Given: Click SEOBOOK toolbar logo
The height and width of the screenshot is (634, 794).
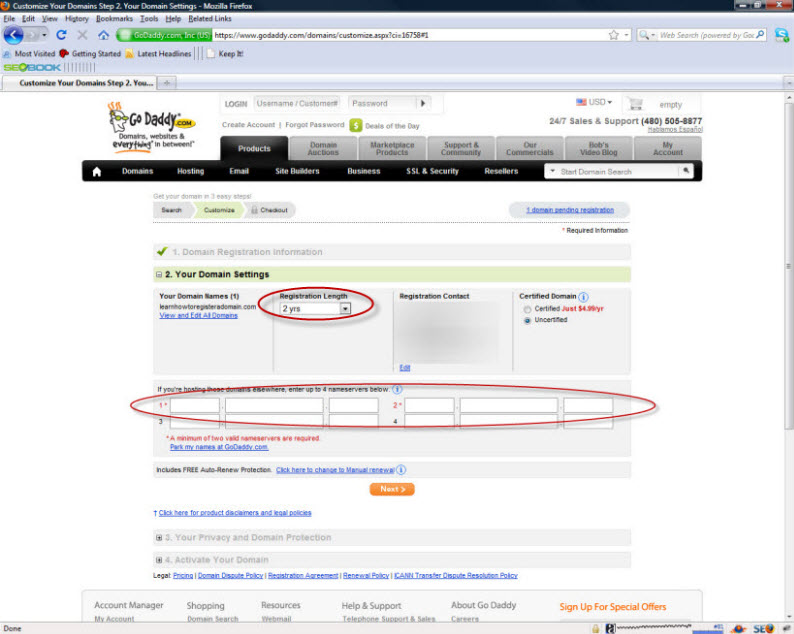Looking at the screenshot, I should pyautogui.click(x=32, y=67).
